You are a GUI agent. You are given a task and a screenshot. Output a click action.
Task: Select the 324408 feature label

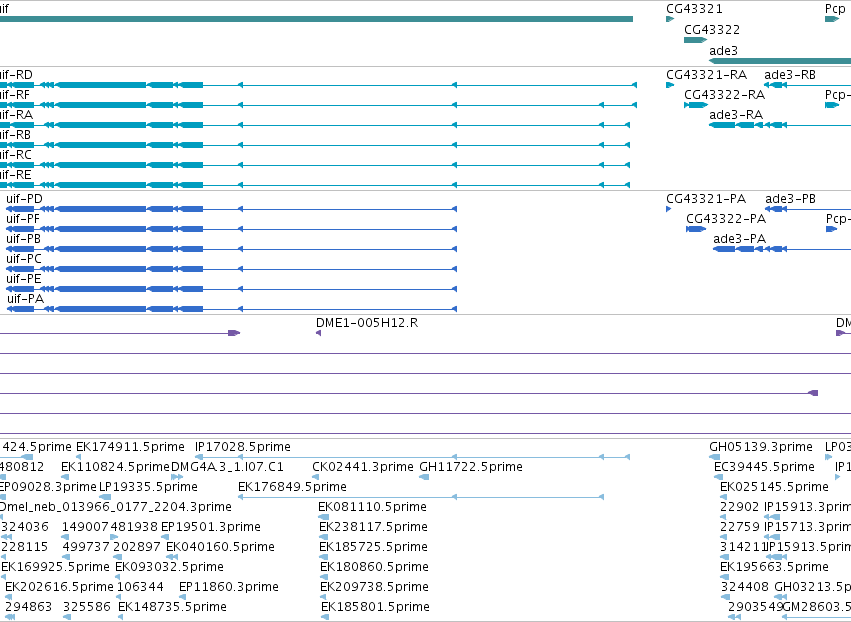point(745,587)
